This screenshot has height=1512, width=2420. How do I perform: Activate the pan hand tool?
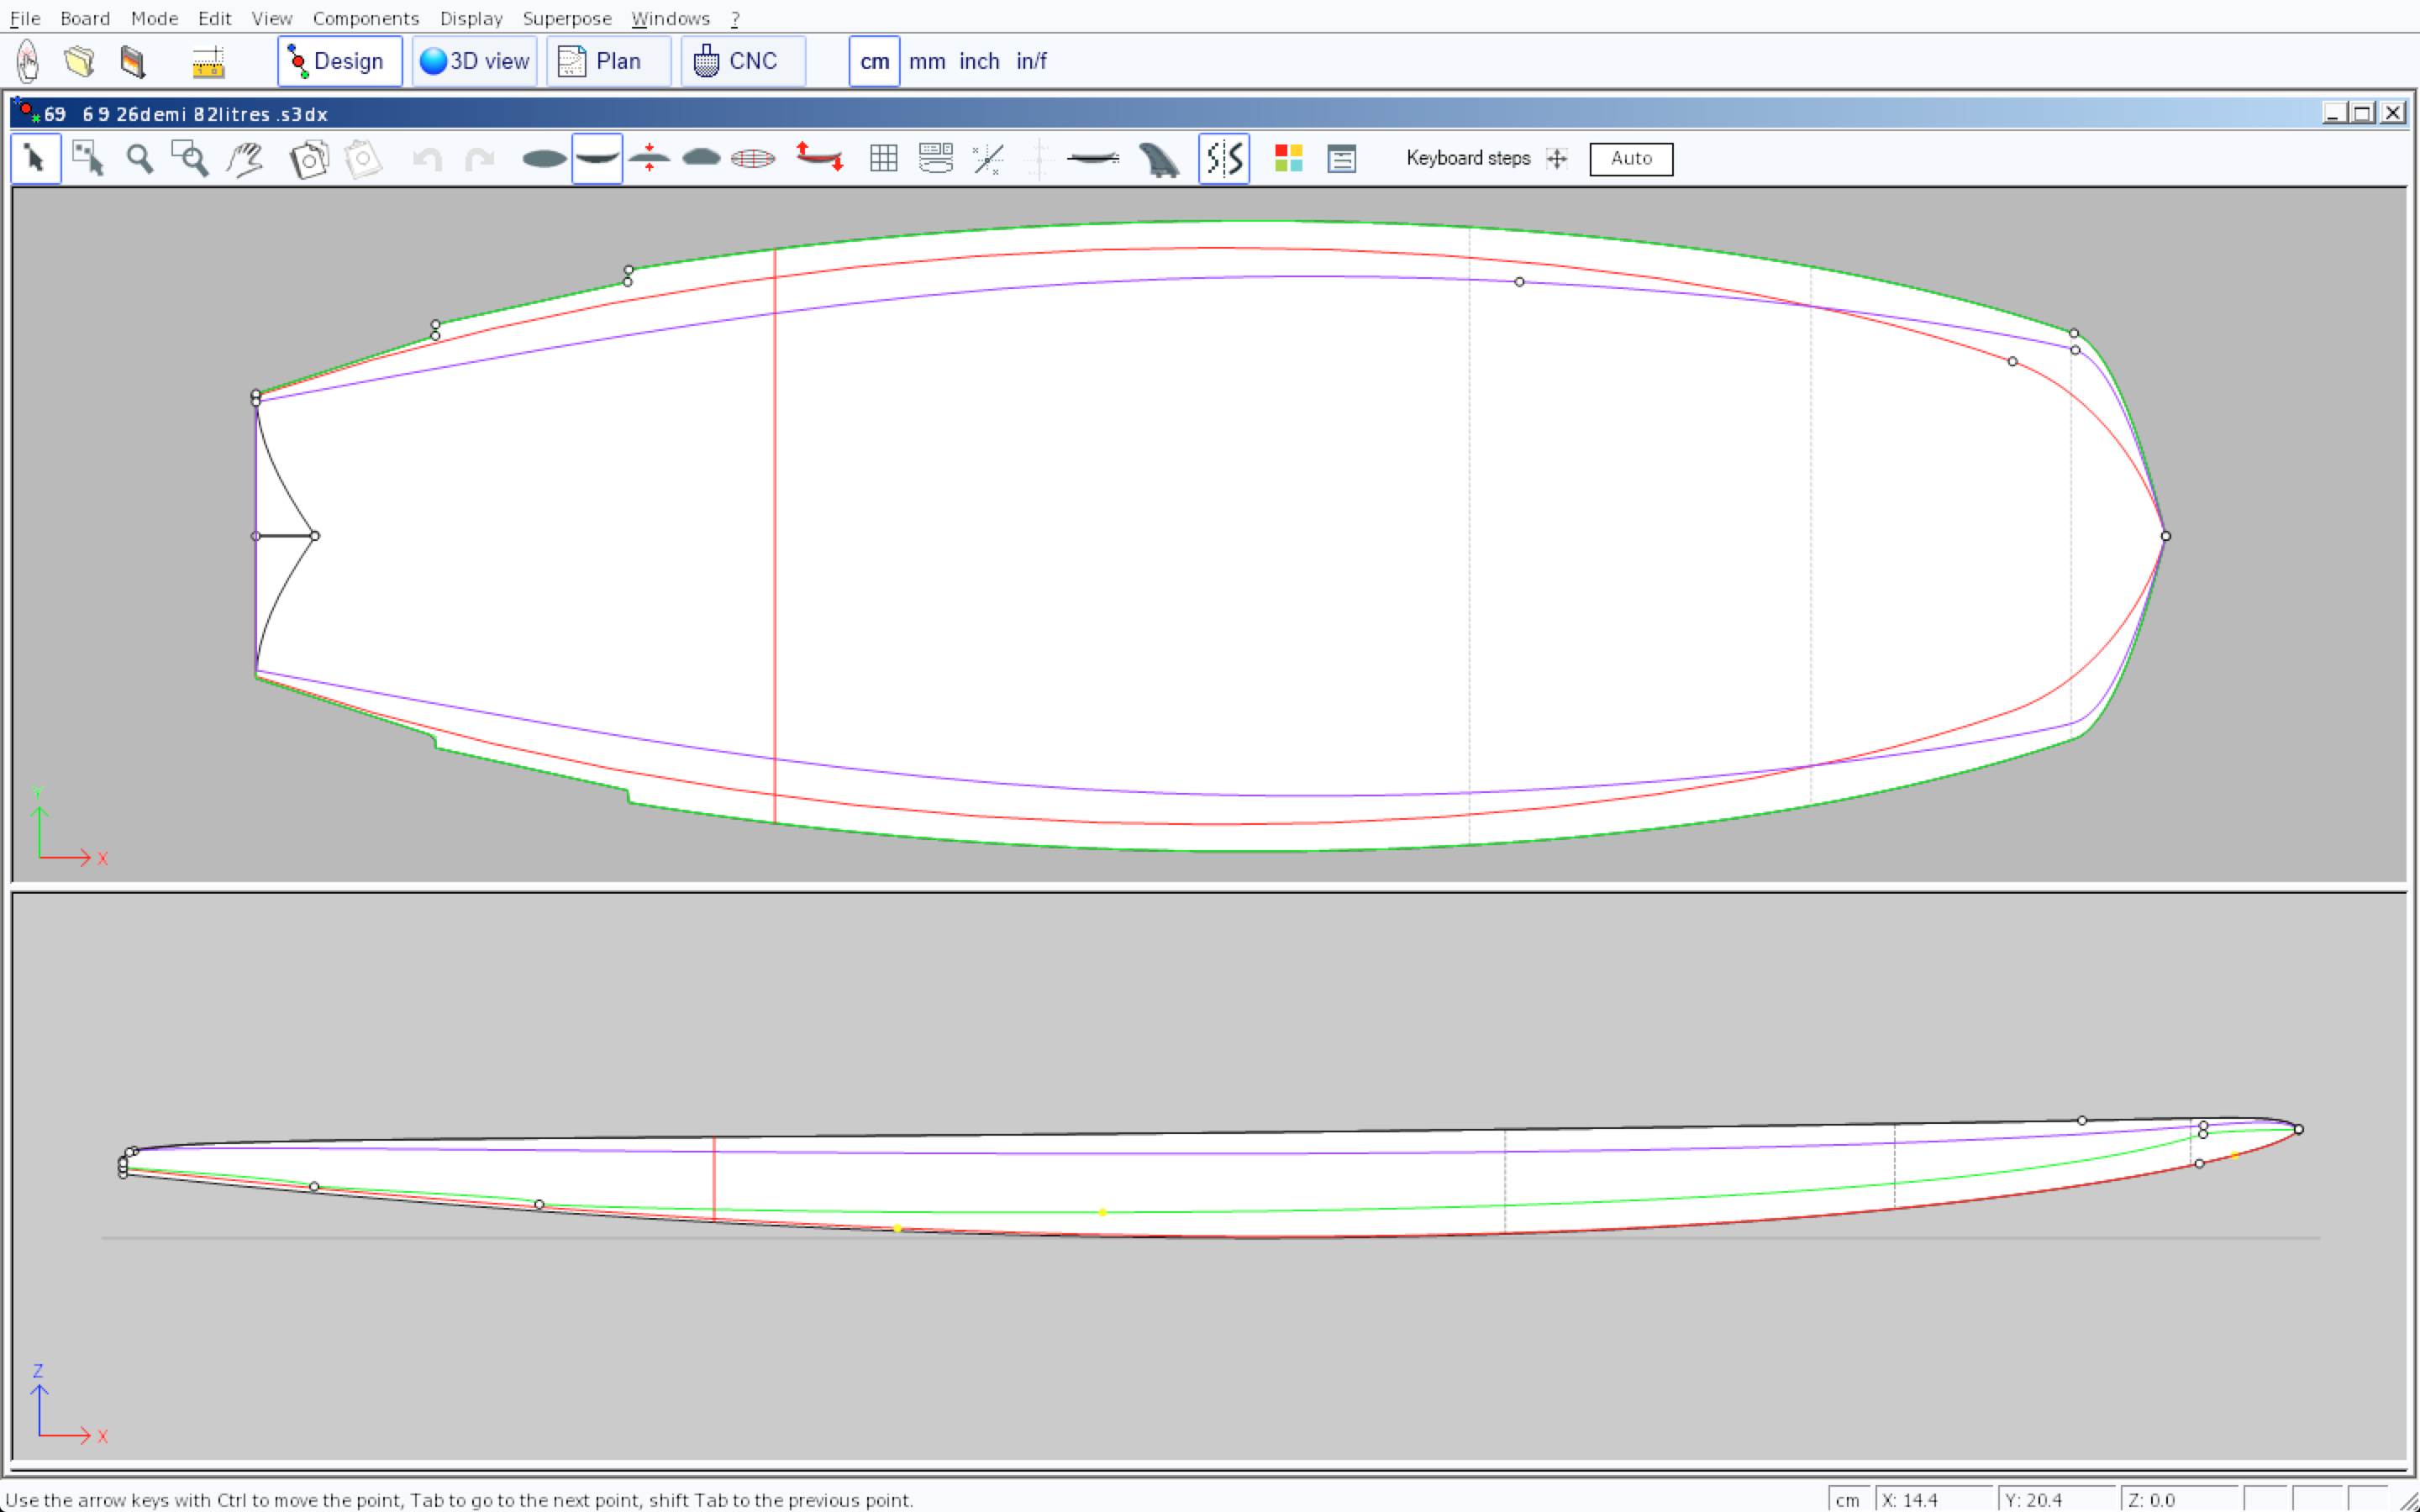tap(244, 159)
